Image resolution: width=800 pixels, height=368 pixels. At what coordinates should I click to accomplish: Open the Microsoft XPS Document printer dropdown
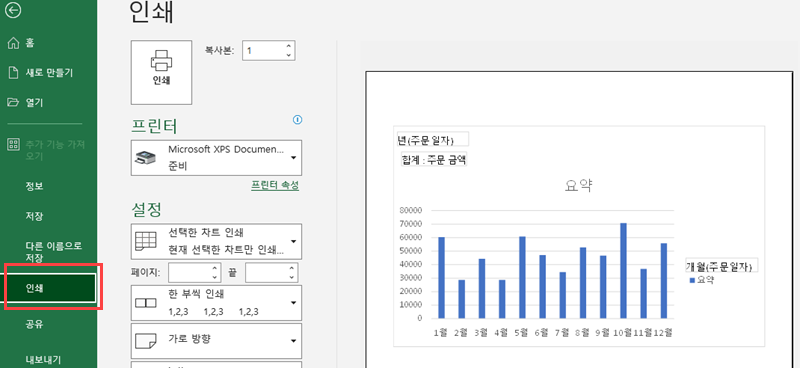click(216, 158)
